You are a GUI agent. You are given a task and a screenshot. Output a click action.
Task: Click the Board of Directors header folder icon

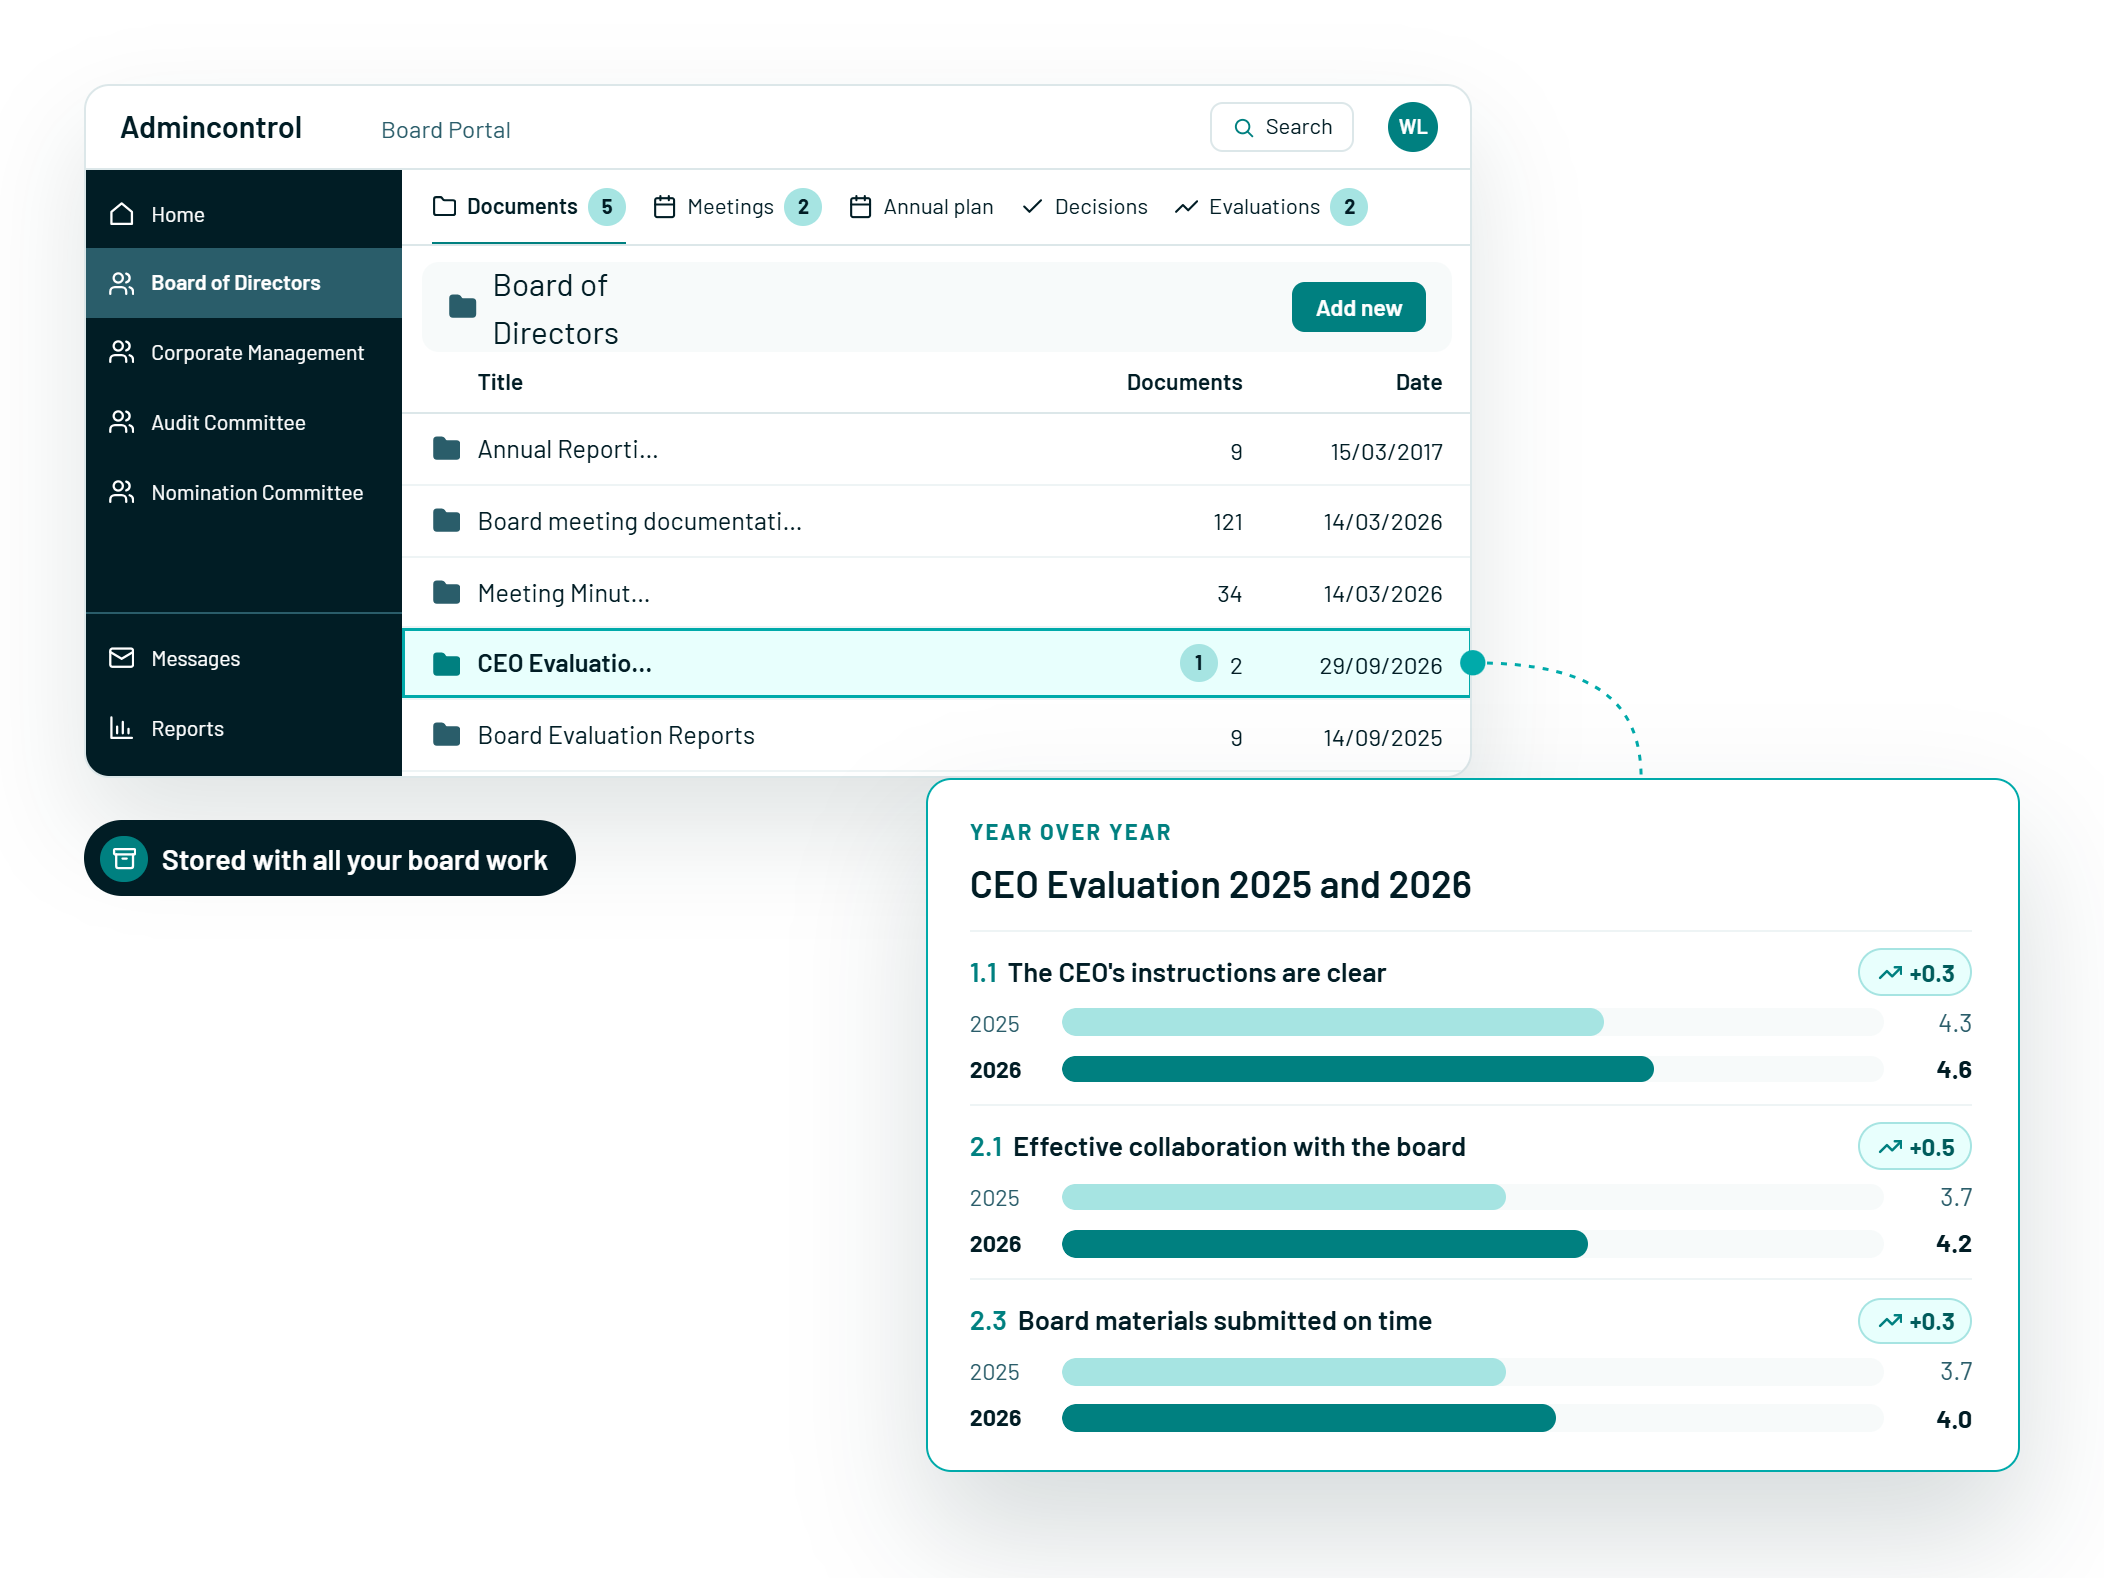[x=462, y=306]
